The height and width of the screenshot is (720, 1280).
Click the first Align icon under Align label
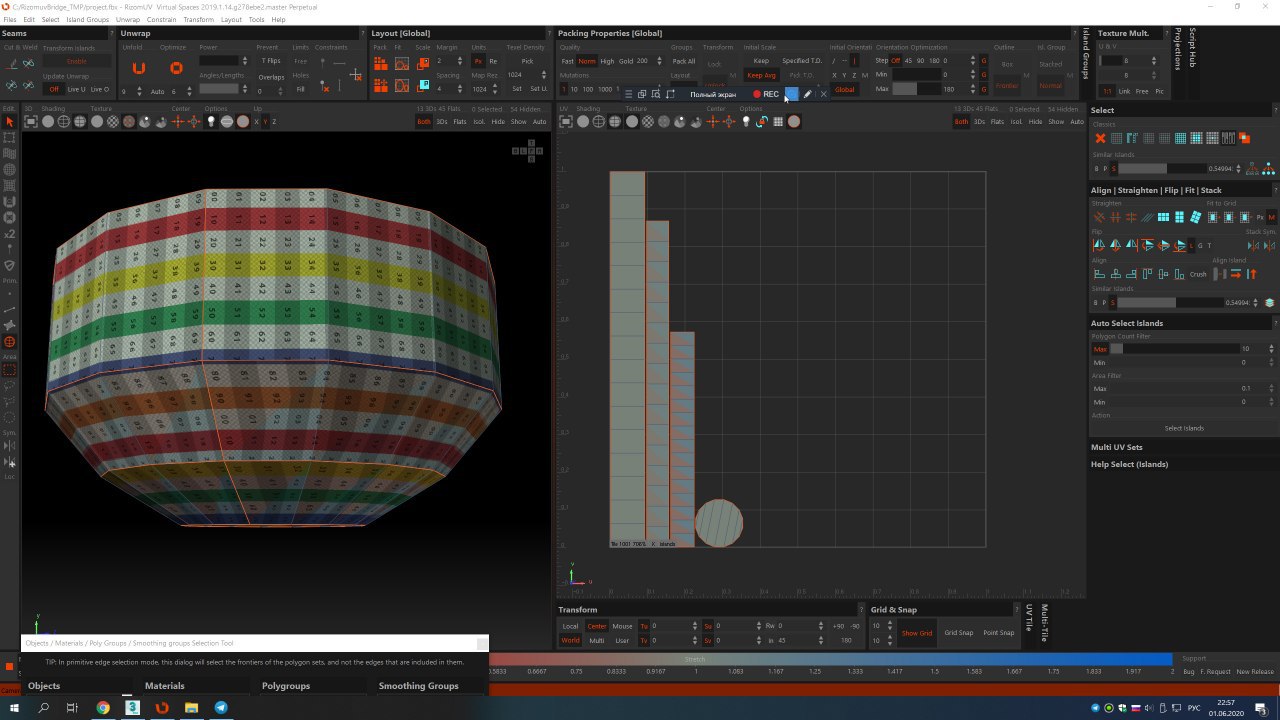coord(1099,274)
